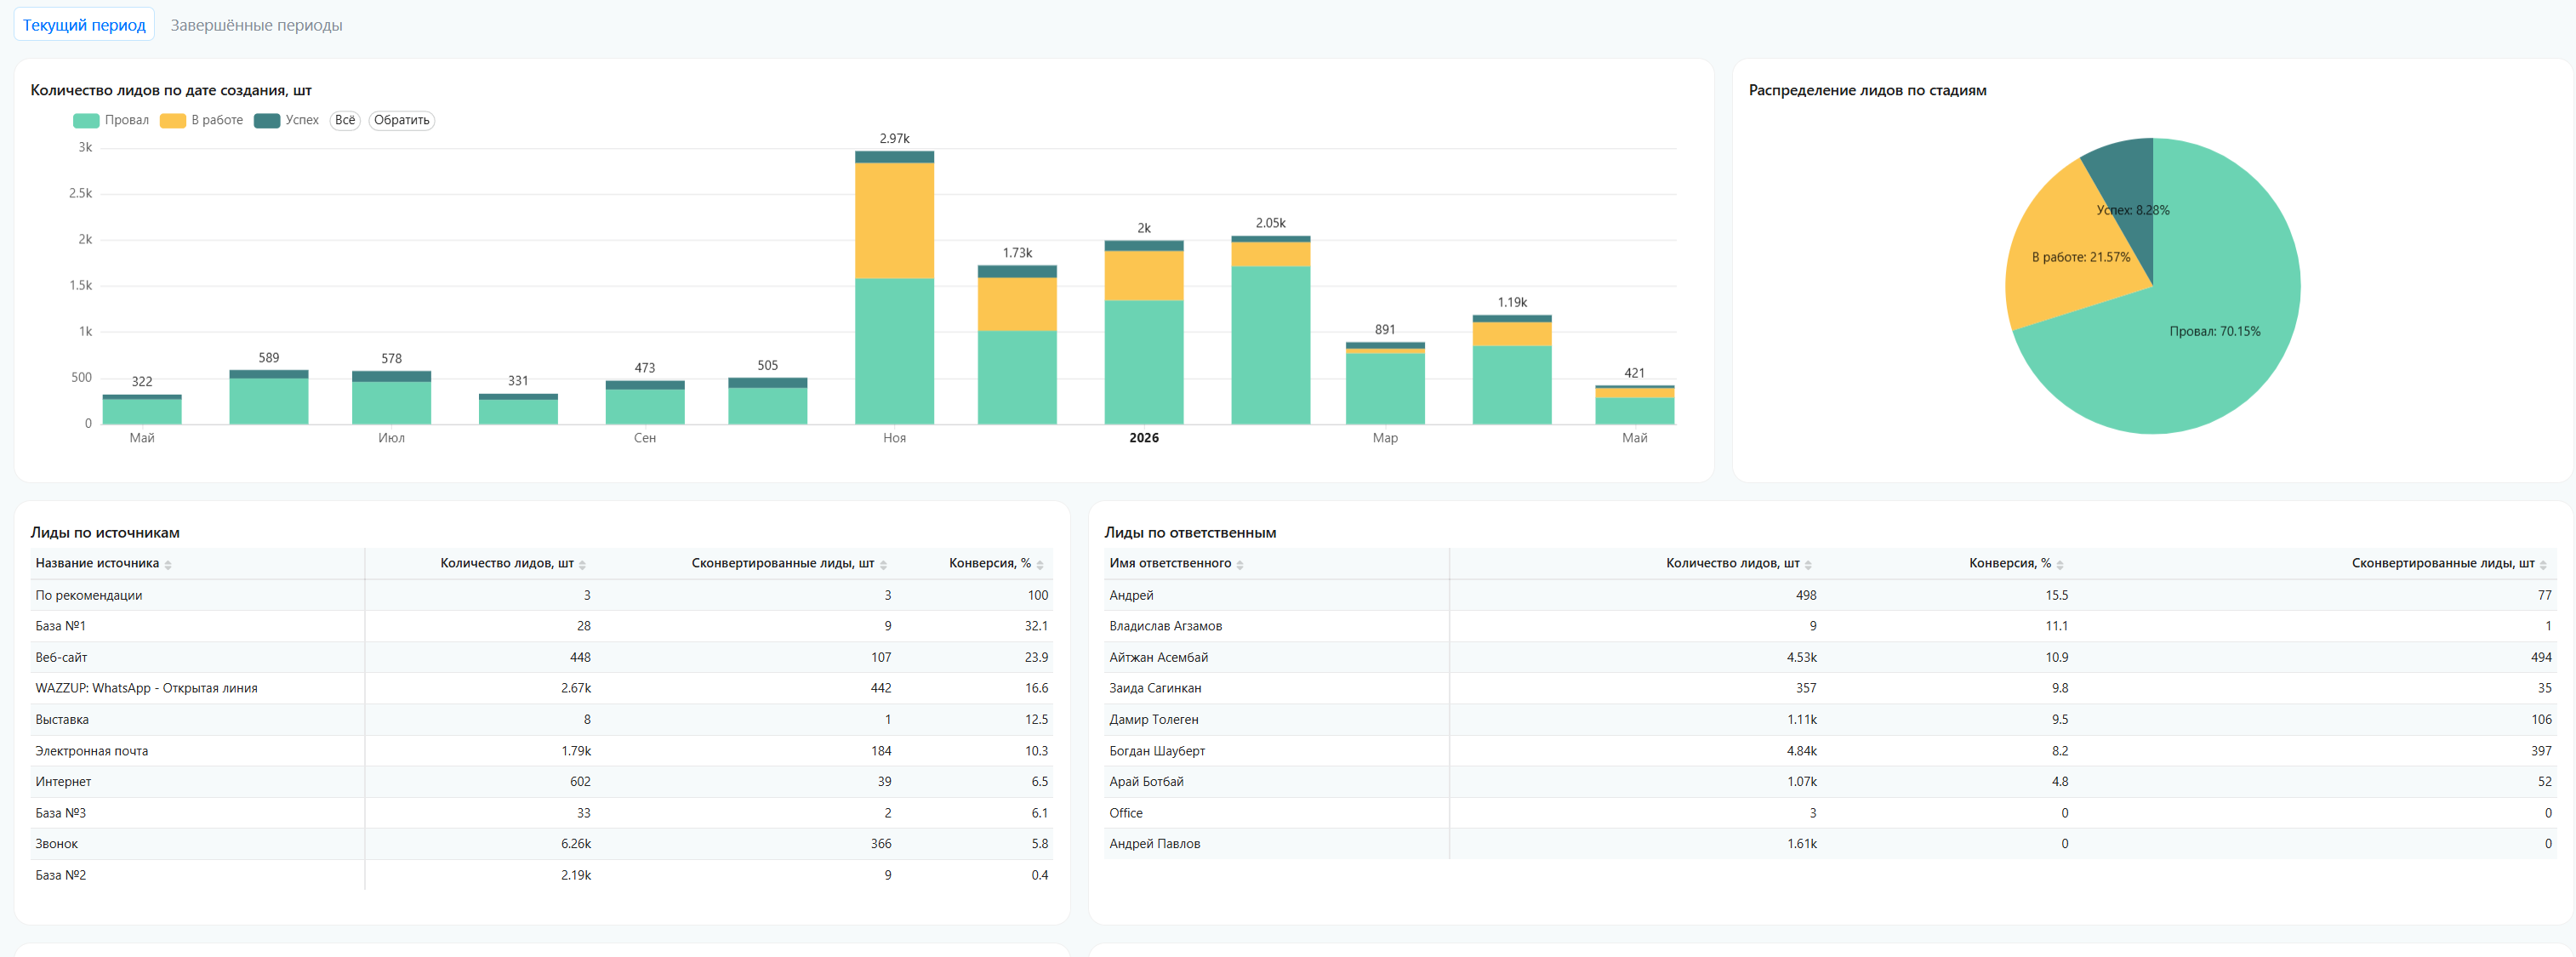This screenshot has width=2576, height=957.
Task: Select the 891 Мар bar
Action: pyautogui.click(x=1385, y=383)
